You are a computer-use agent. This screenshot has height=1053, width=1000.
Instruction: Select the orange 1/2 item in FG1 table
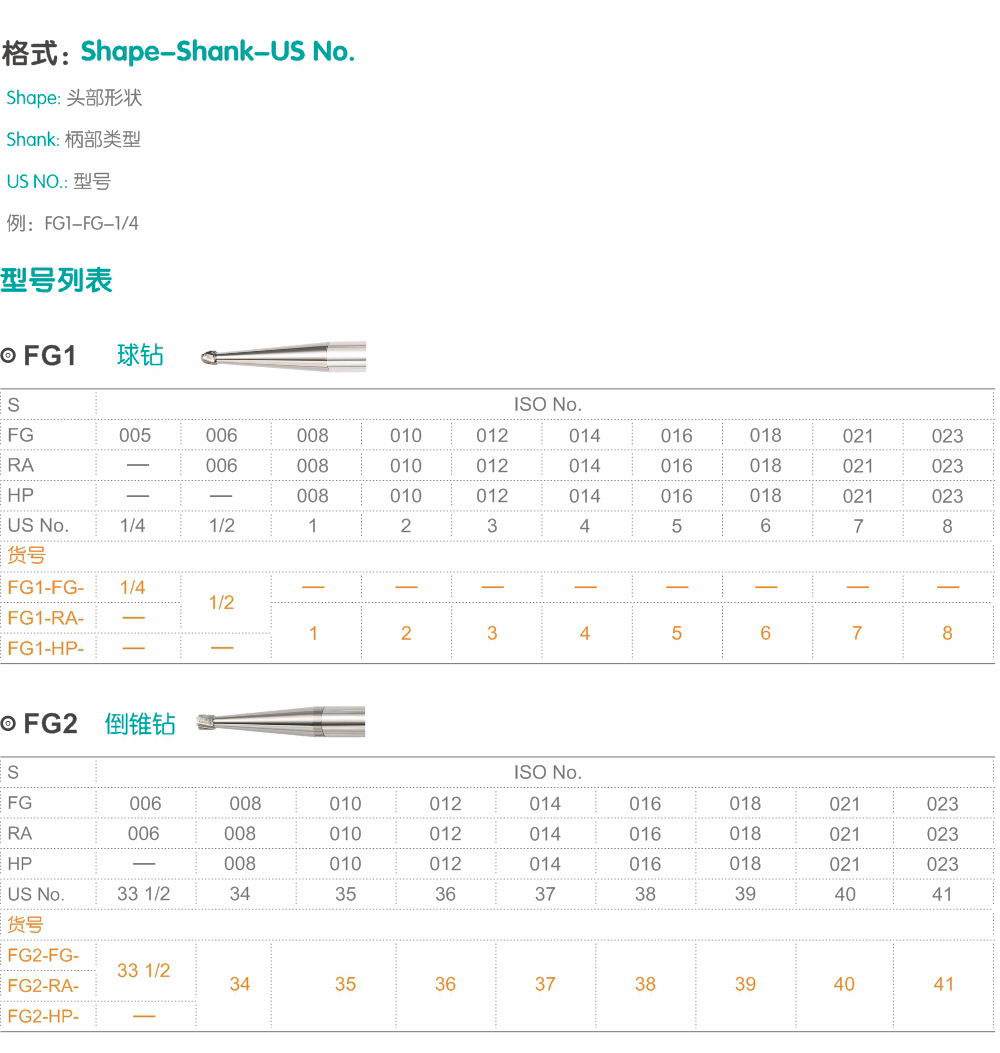pyautogui.click(x=222, y=602)
